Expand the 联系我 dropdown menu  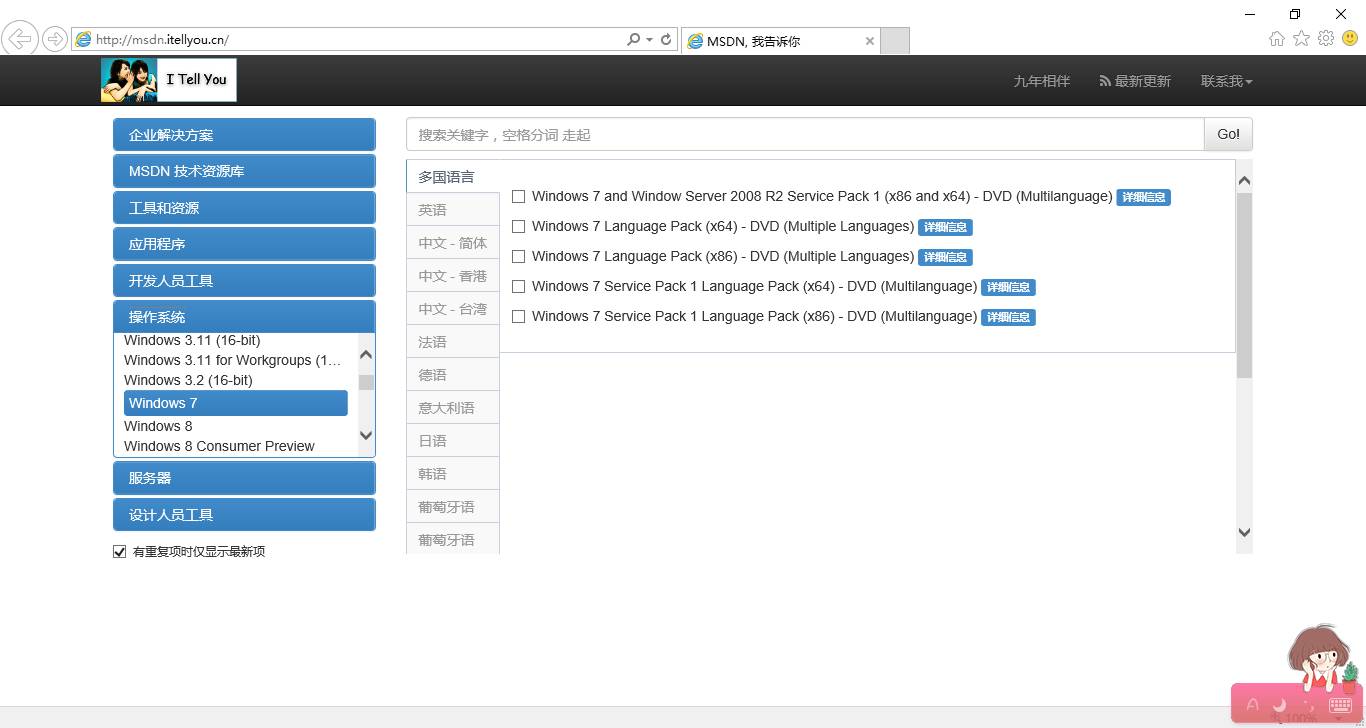[1226, 81]
